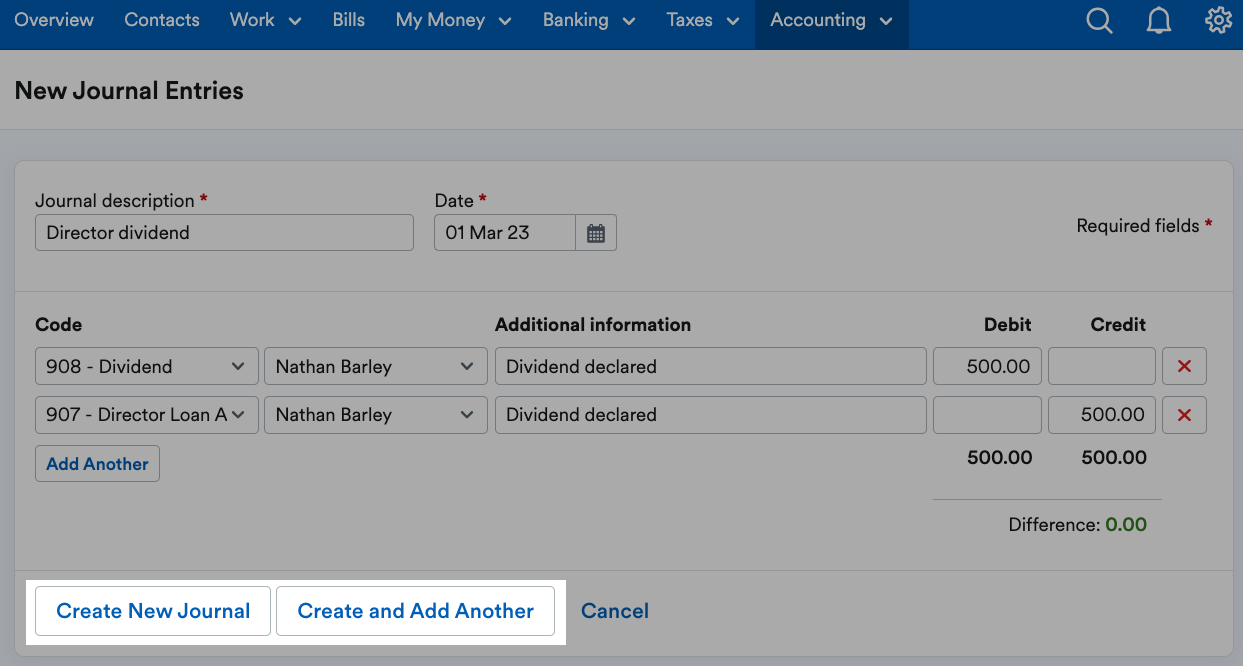Click Add Another to insert row
Image resolution: width=1243 pixels, height=666 pixels.
[x=97, y=464]
